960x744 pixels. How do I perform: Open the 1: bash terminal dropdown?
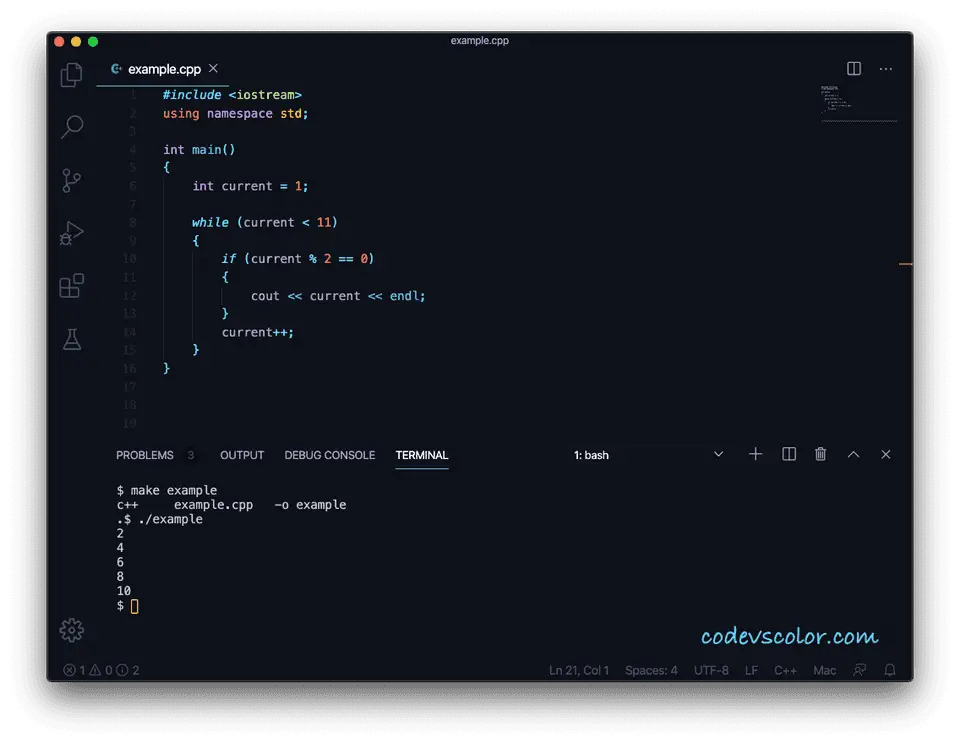[648, 455]
